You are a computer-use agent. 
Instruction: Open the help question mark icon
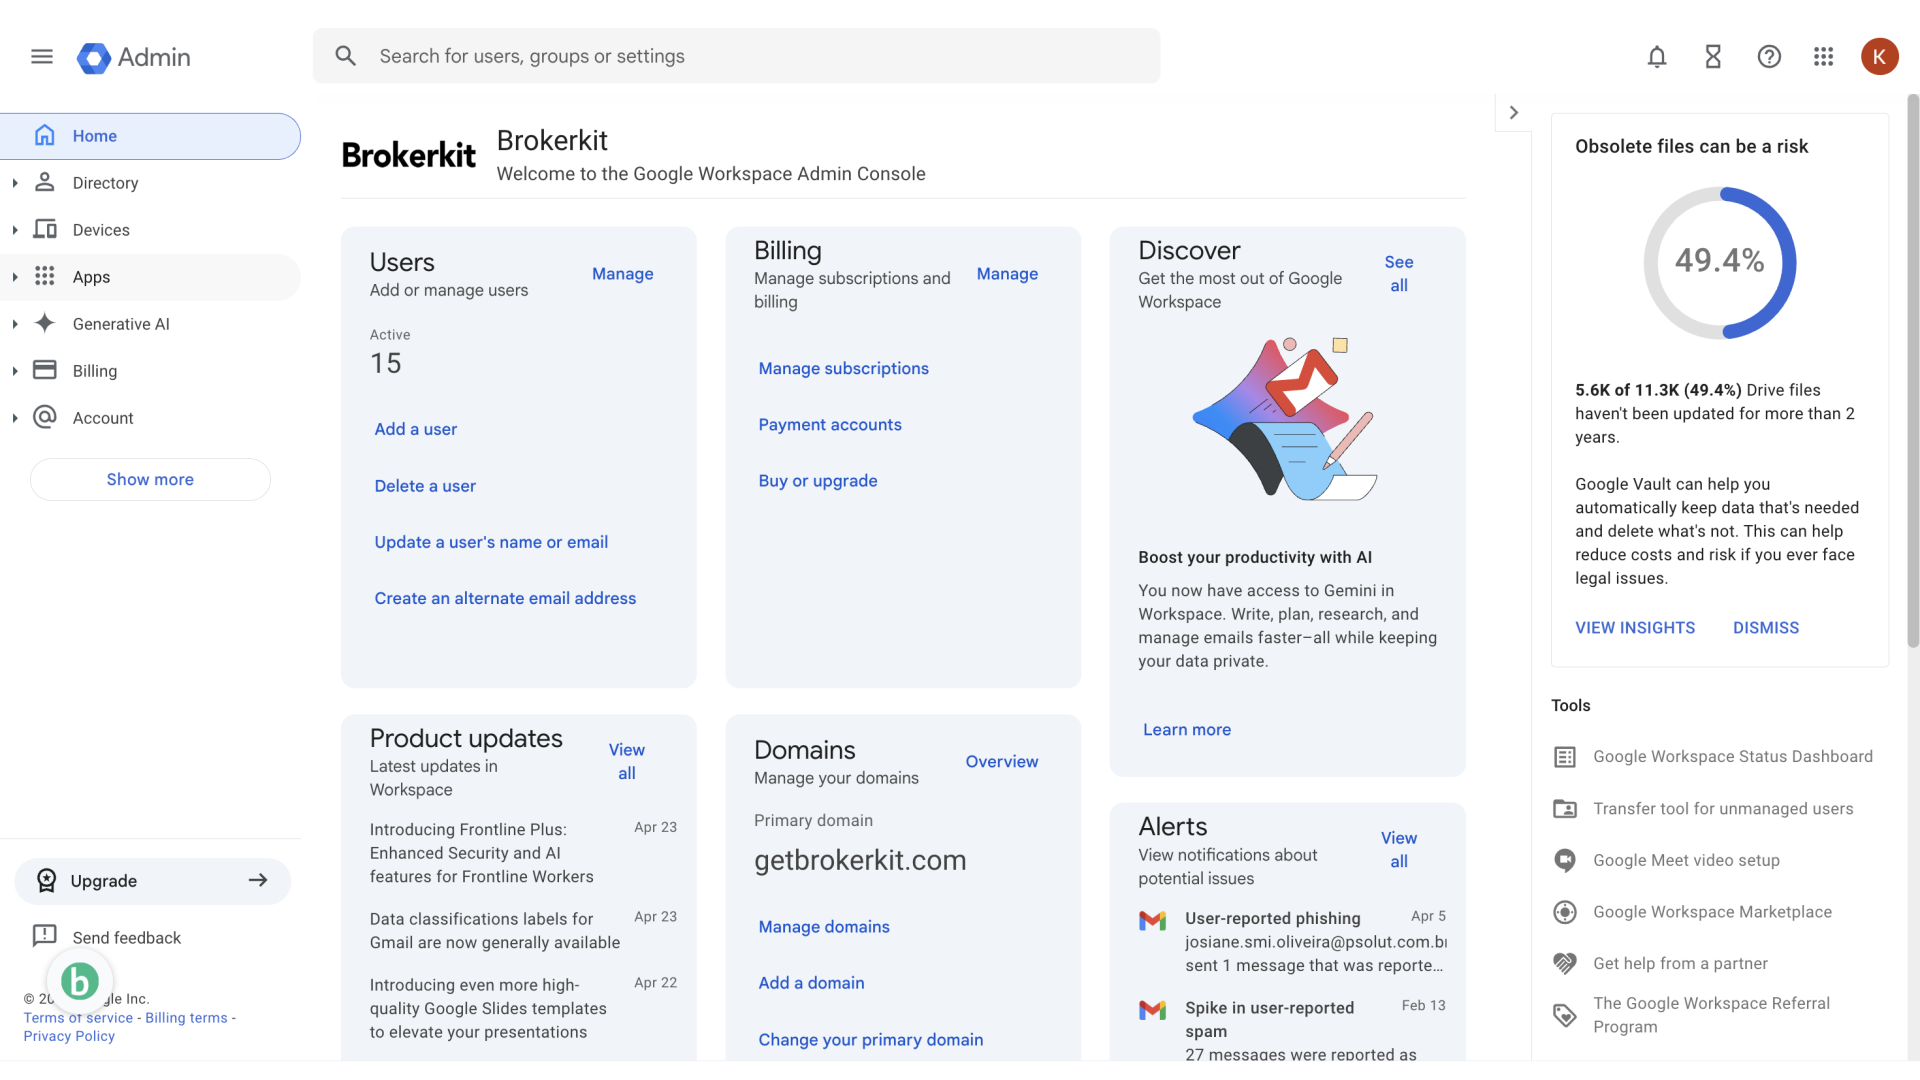(x=1769, y=57)
